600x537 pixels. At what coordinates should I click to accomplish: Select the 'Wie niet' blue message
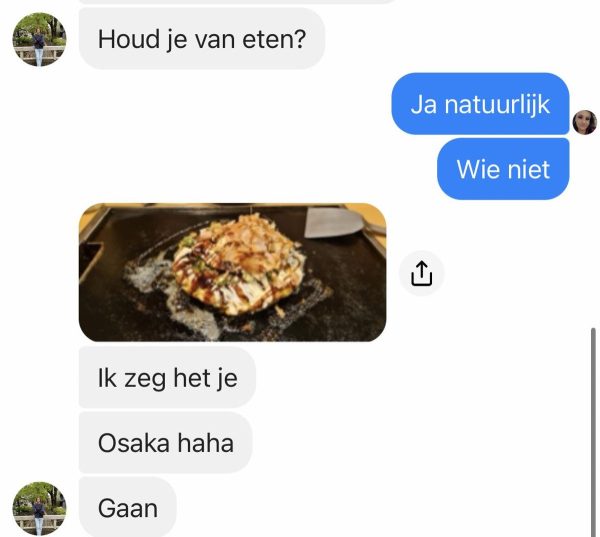[x=503, y=169]
